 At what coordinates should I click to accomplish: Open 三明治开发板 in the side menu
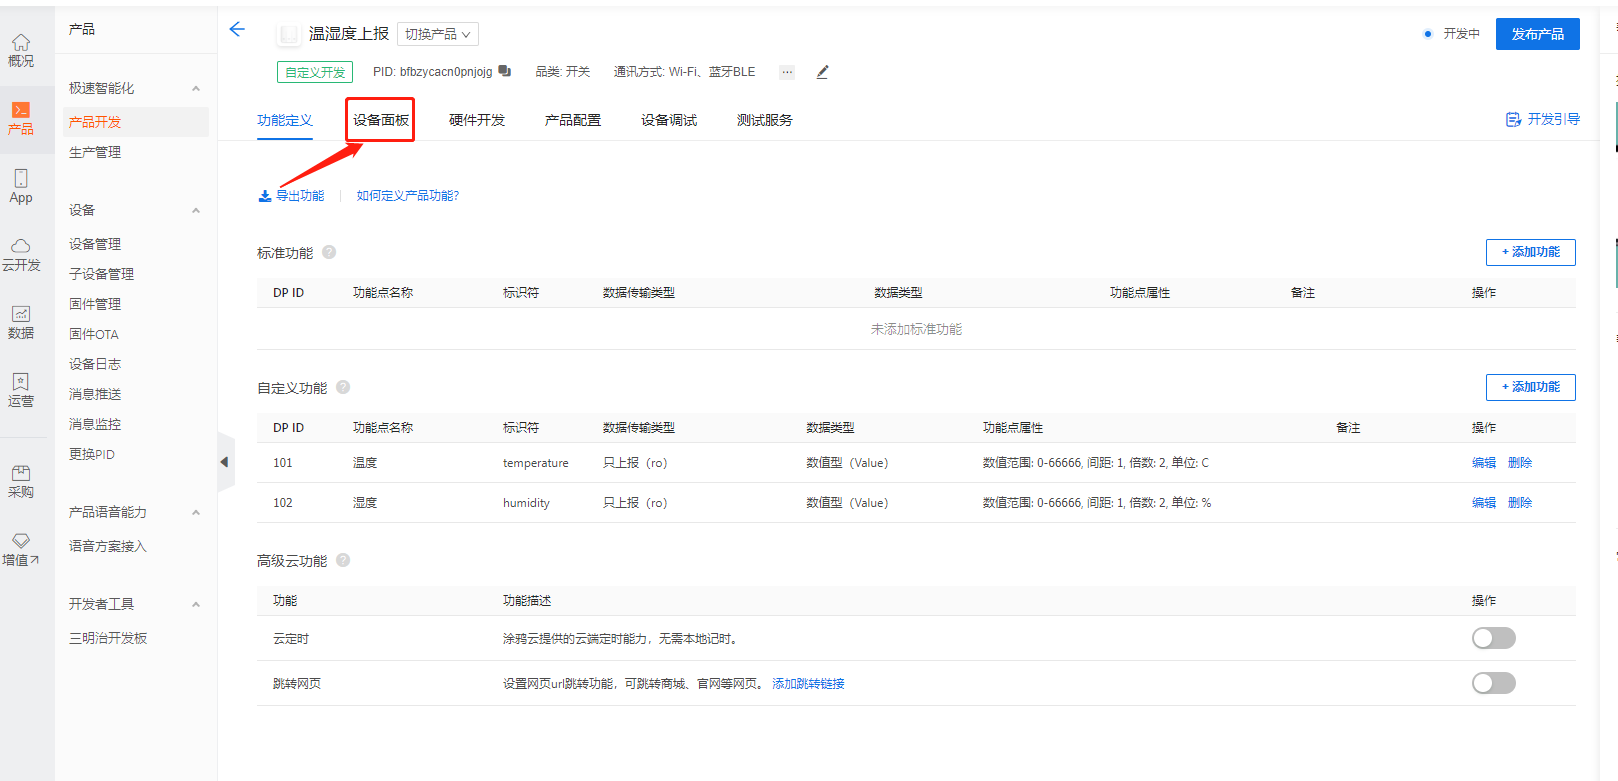click(108, 638)
